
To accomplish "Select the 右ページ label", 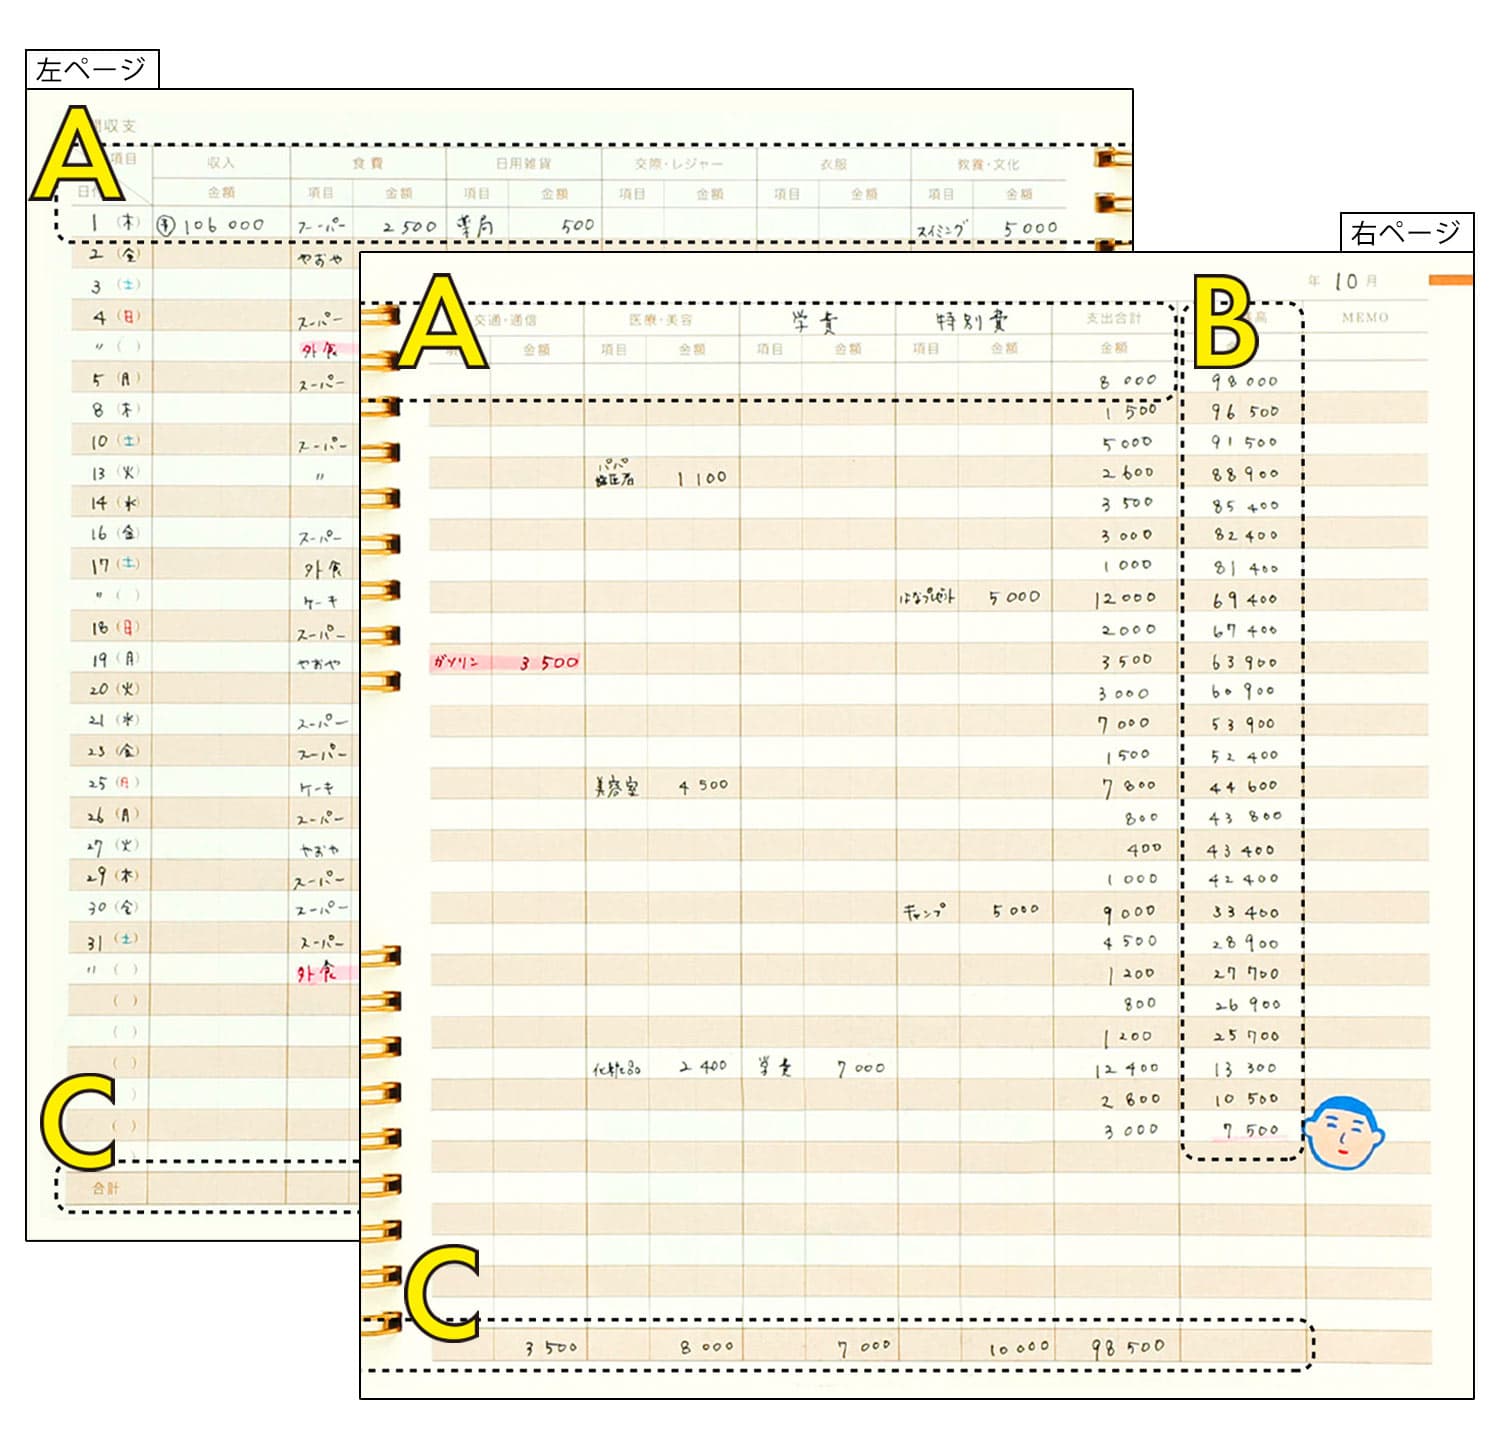I will (x=1405, y=233).
